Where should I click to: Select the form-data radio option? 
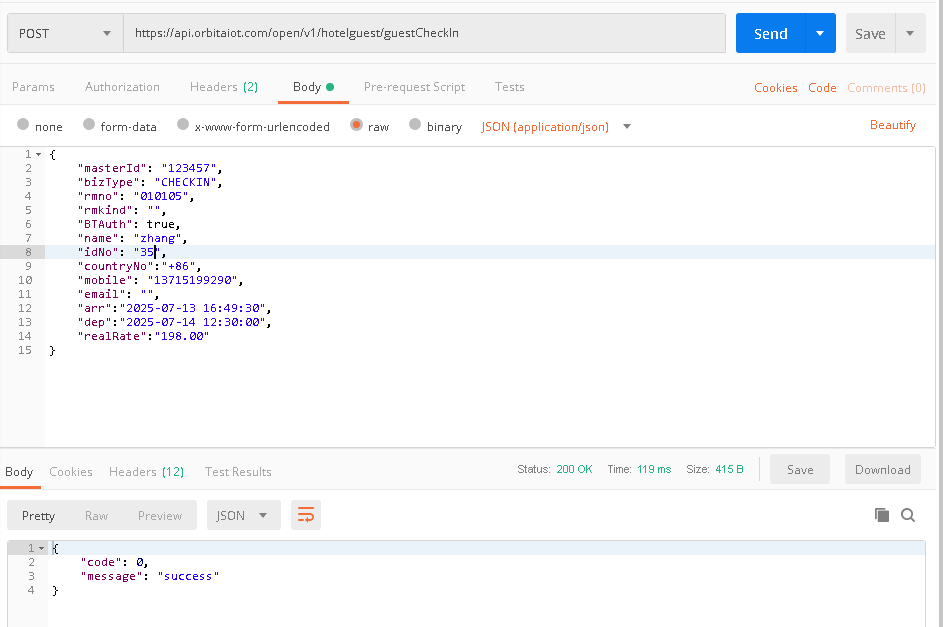tap(89, 126)
